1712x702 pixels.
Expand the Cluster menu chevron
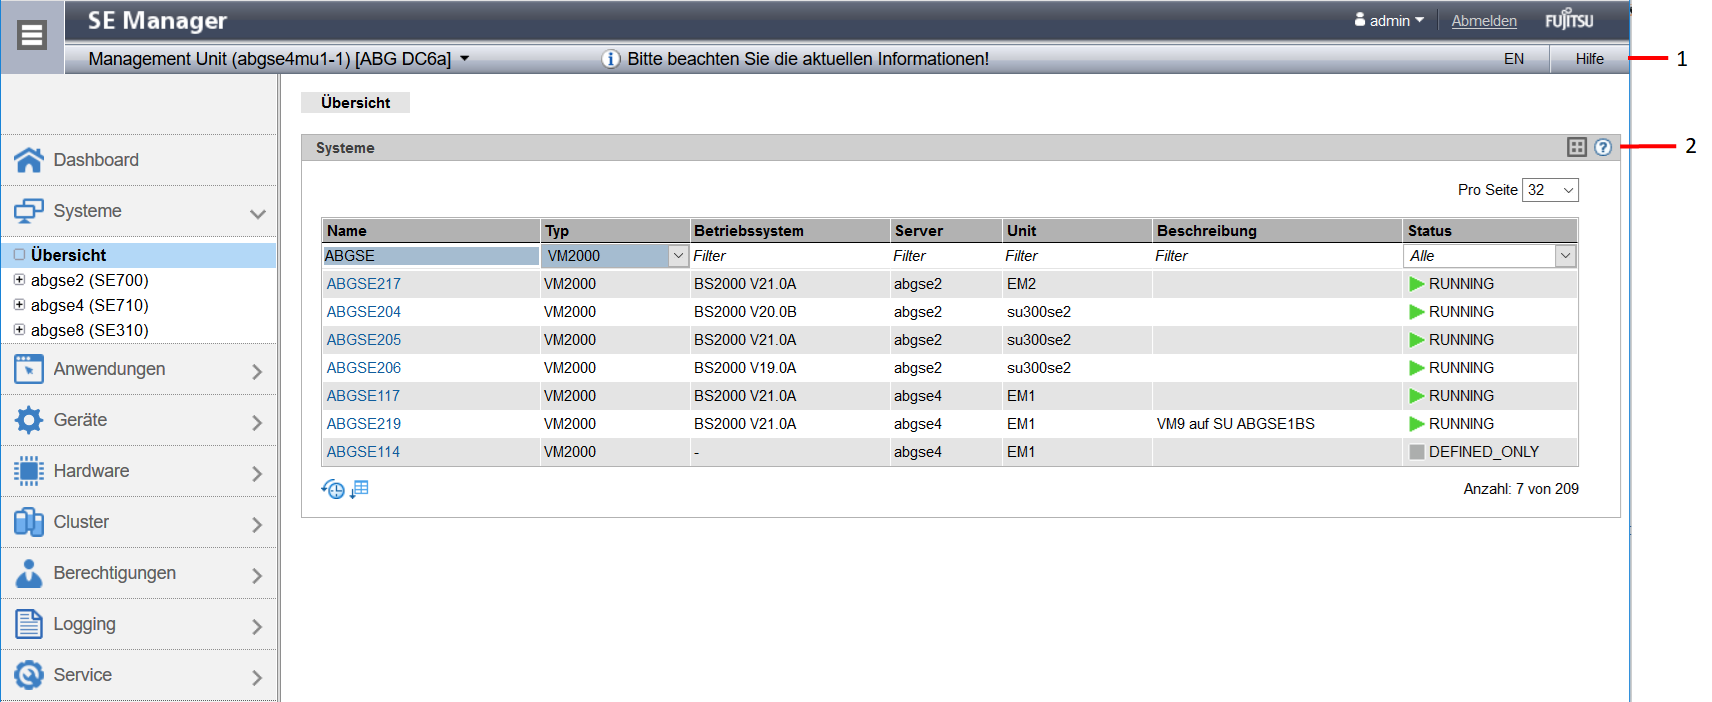pos(258,524)
